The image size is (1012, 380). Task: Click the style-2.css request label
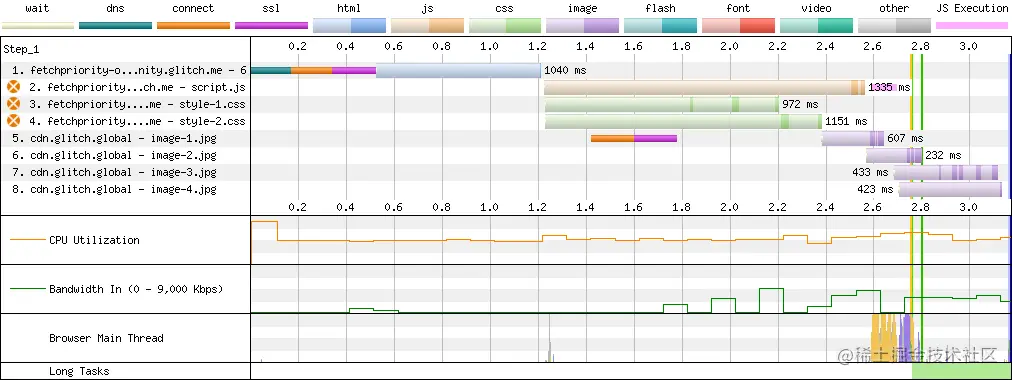[137, 121]
